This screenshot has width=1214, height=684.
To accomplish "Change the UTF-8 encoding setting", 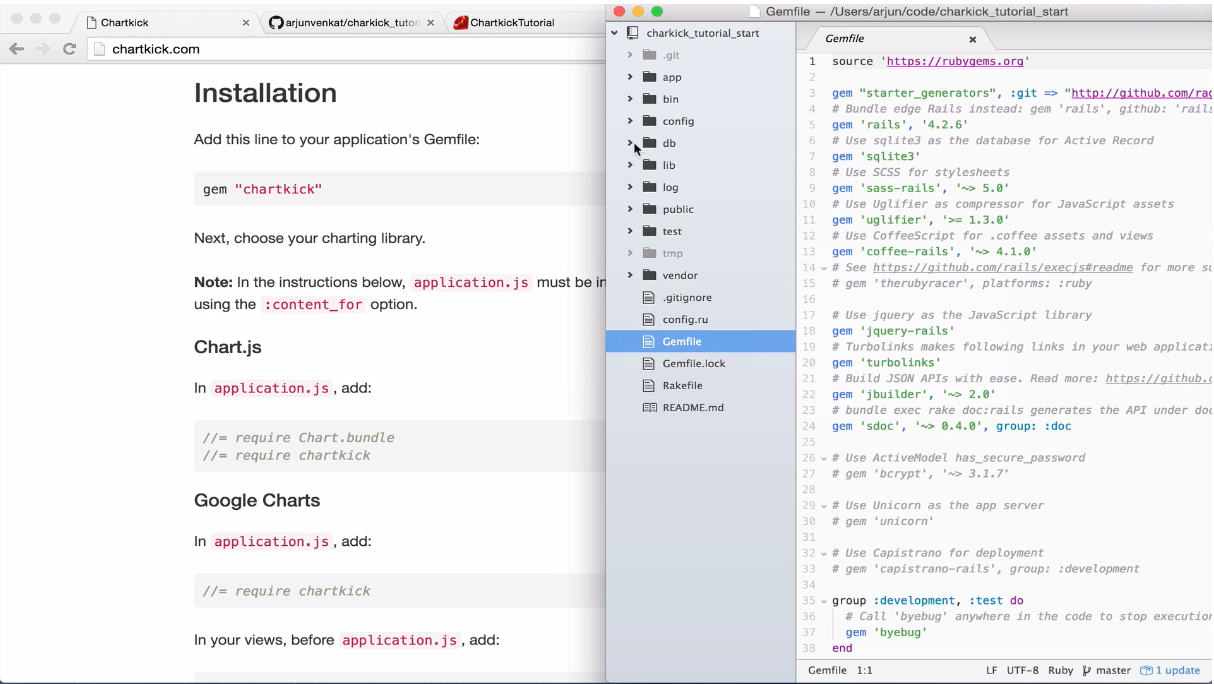I will pos(1022,670).
